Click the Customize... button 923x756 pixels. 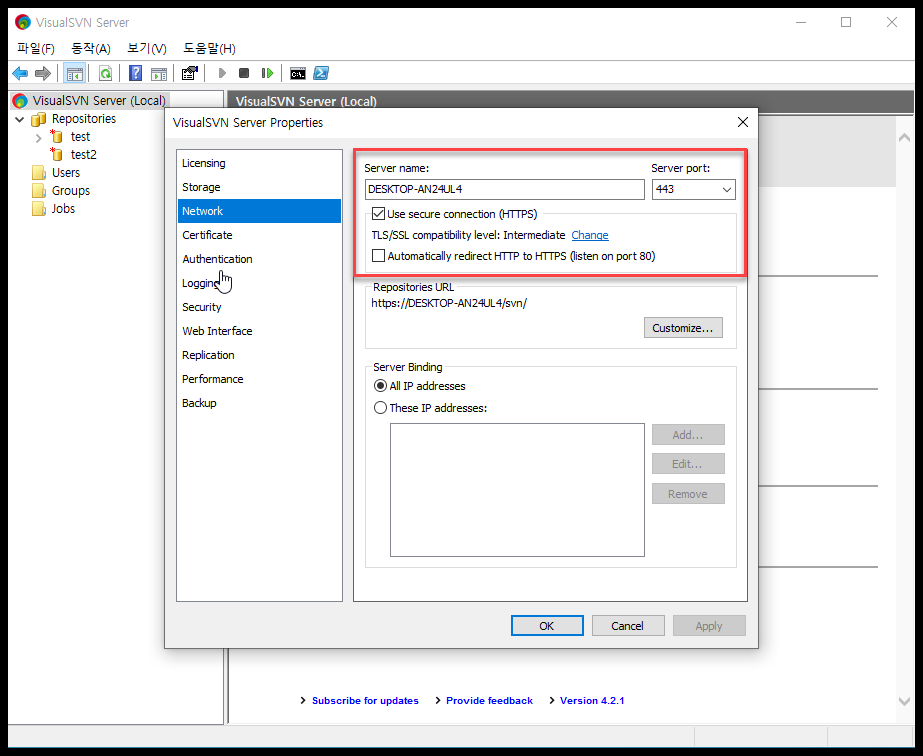click(683, 328)
